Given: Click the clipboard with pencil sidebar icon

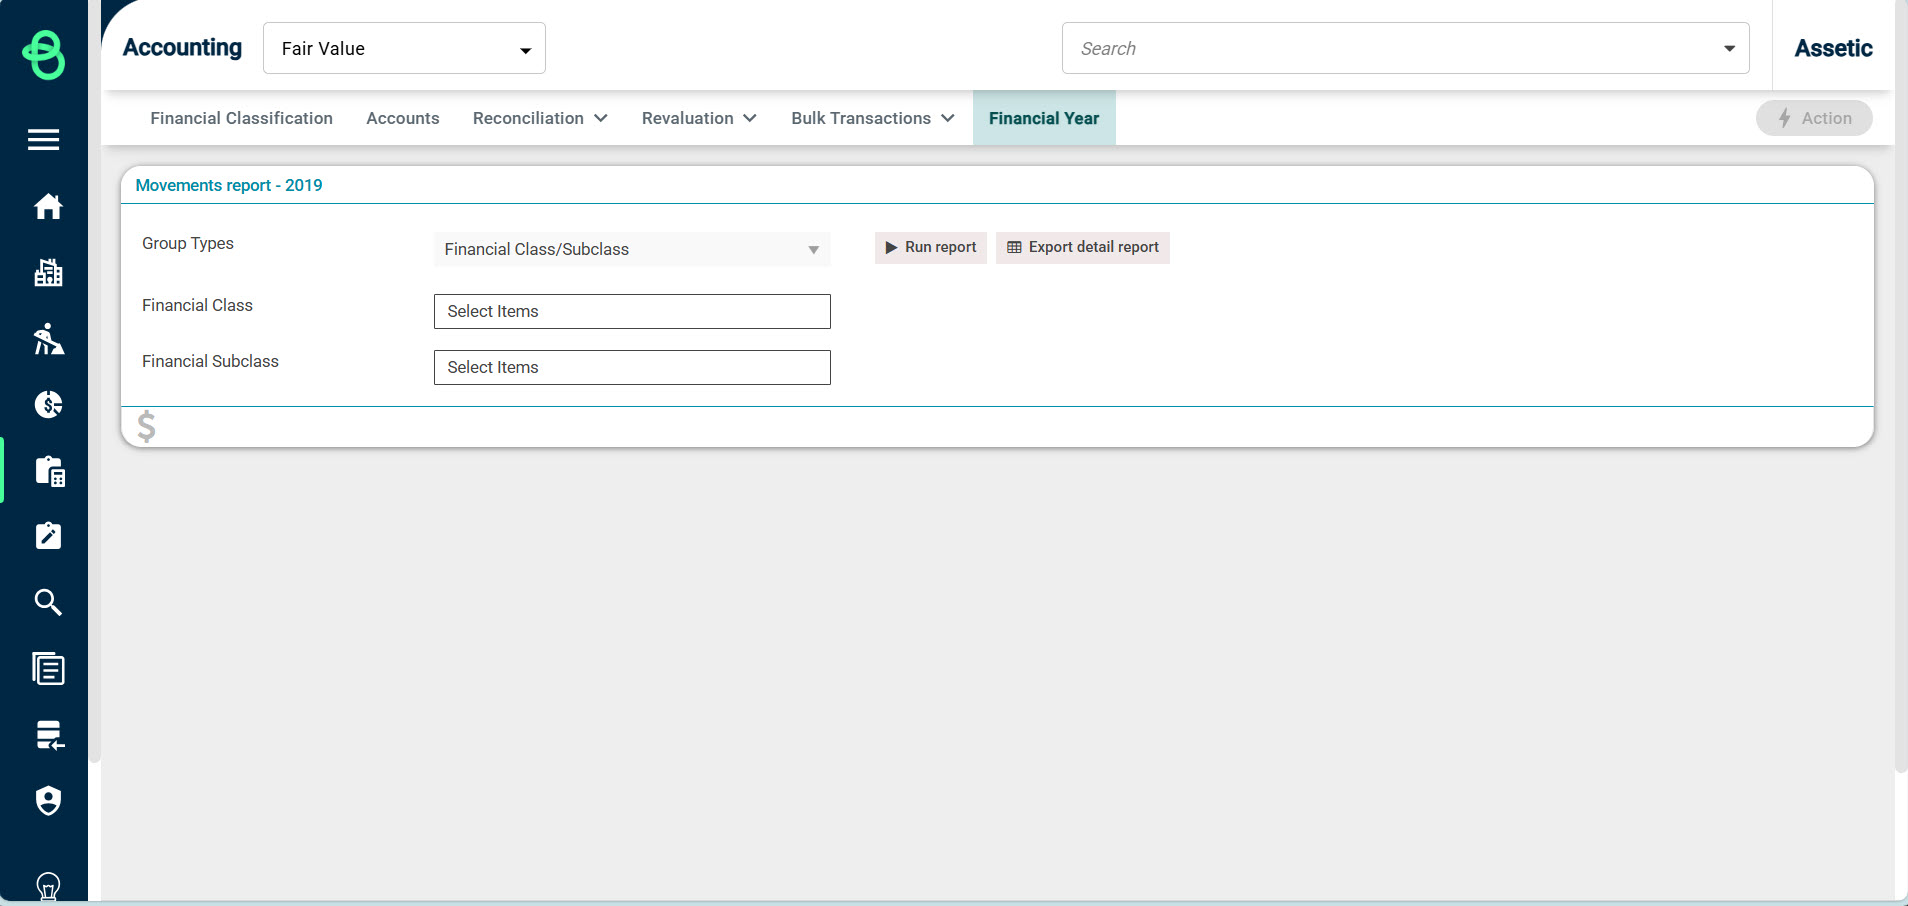Looking at the screenshot, I should pos(47,536).
